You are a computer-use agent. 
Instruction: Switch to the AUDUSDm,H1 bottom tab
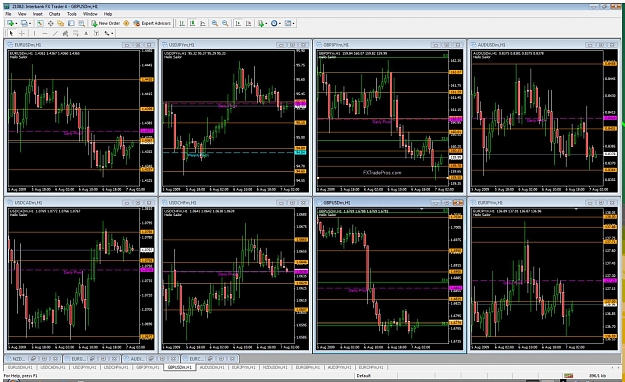212,367
